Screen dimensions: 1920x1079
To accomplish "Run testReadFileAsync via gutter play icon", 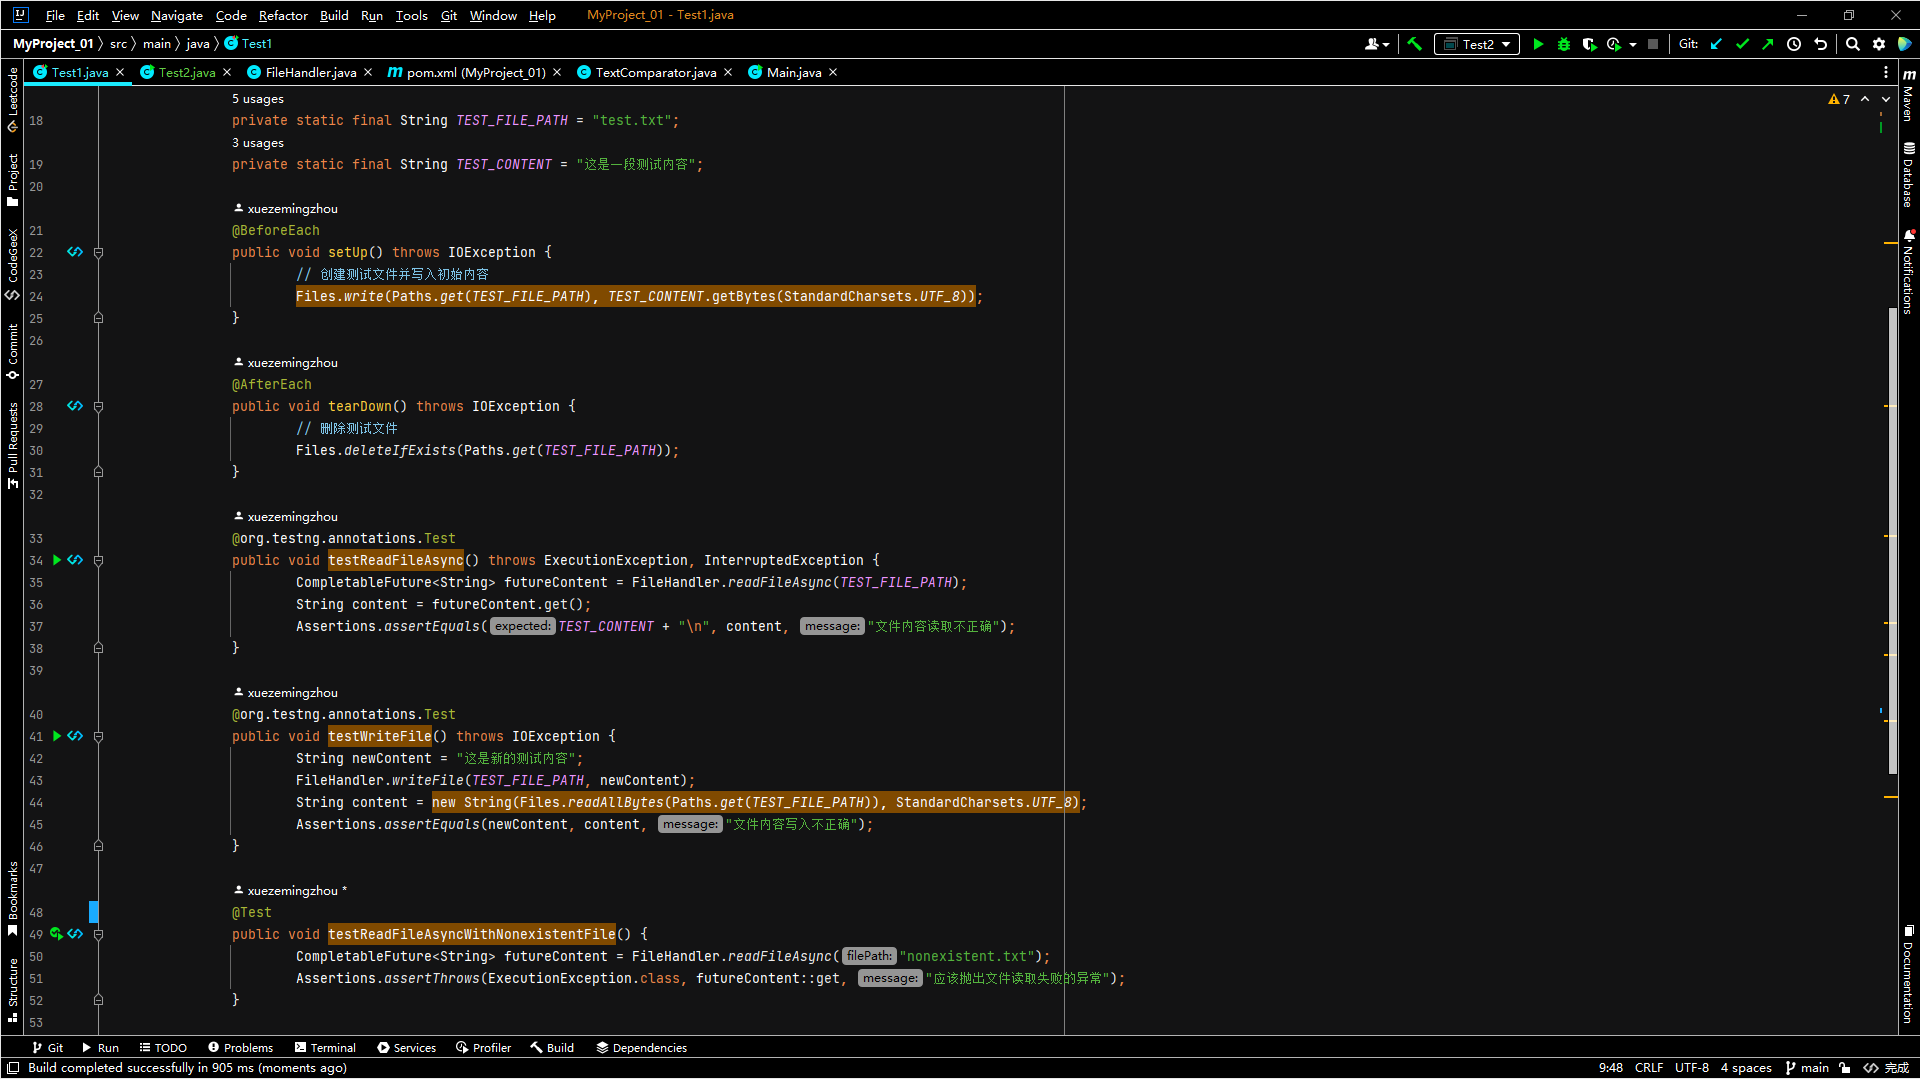I will [x=57, y=560].
